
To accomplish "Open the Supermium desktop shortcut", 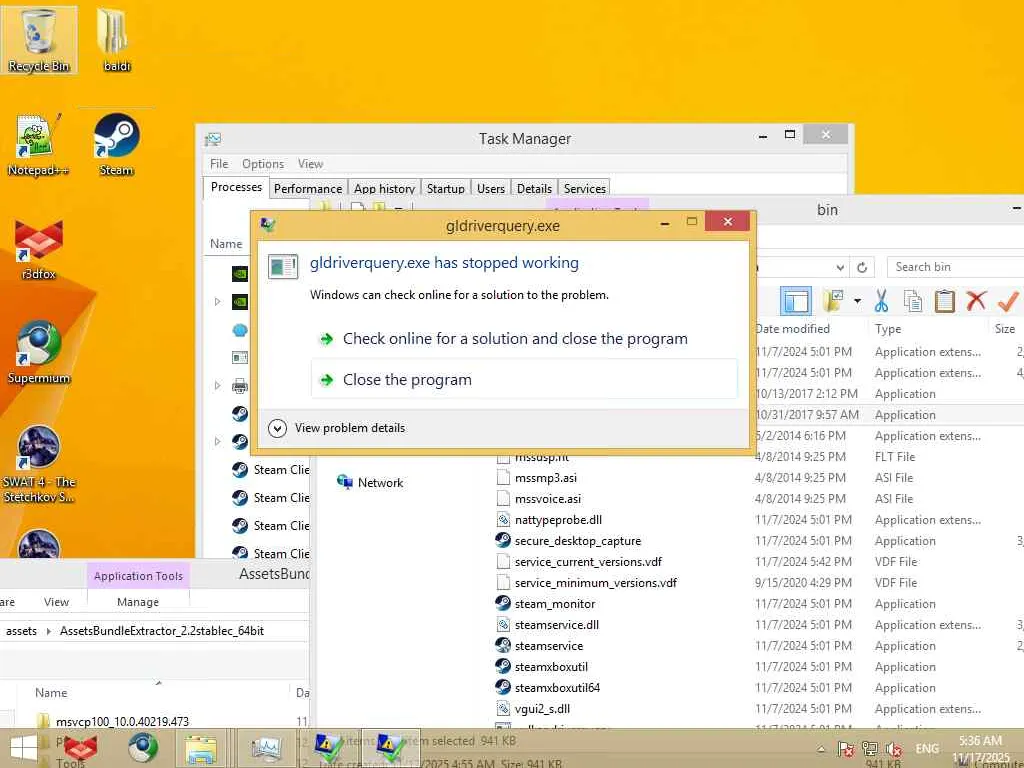I will pyautogui.click(x=39, y=353).
